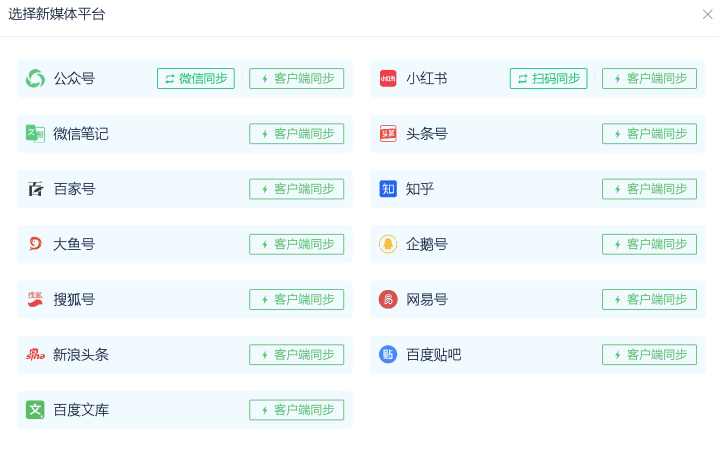This screenshot has width=719, height=454.
Task: Click the 企鹅号 yellow penguin icon
Action: pyautogui.click(x=388, y=244)
